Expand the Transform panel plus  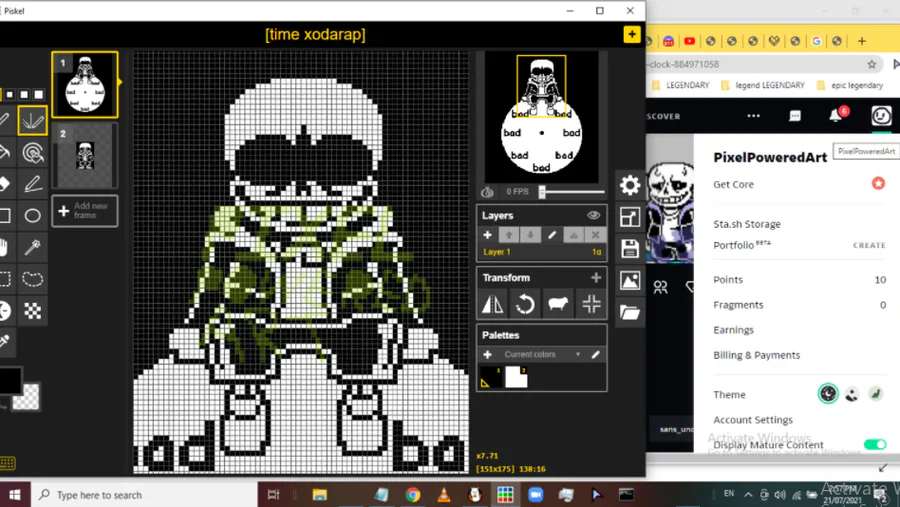point(596,277)
